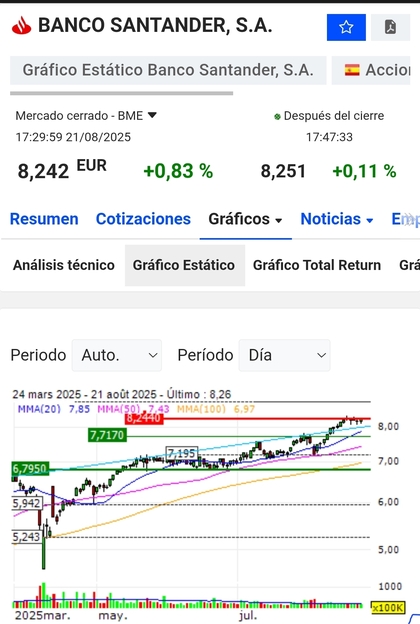Click the horizontal scrollbar under the breadcrumb
The image size is (420, 624).
point(121,93)
